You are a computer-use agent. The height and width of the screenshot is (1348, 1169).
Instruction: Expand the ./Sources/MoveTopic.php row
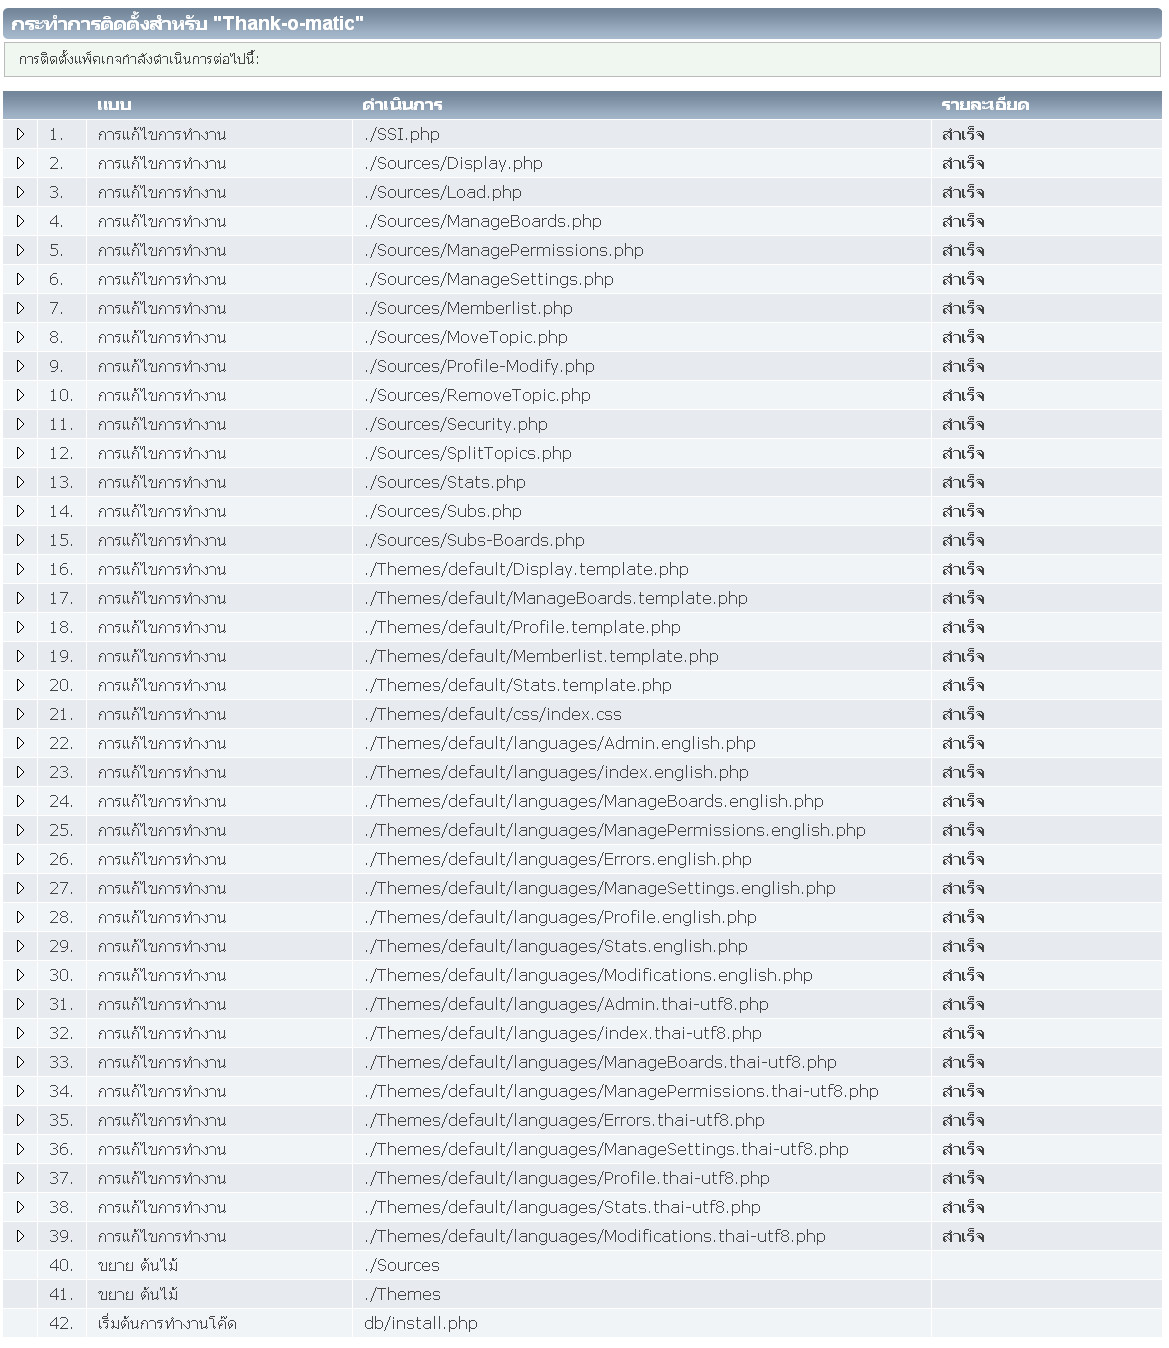coord(20,337)
